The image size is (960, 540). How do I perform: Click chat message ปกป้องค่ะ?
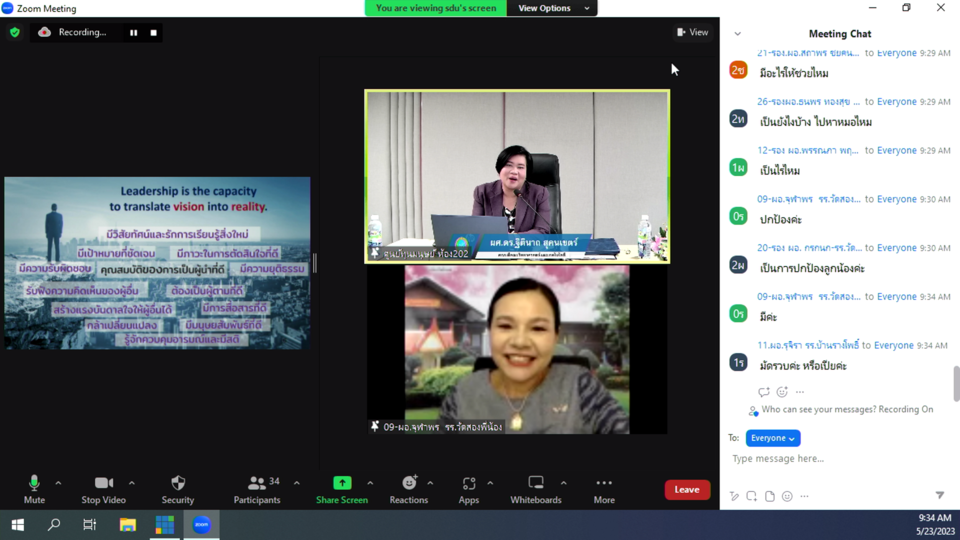[781, 220]
